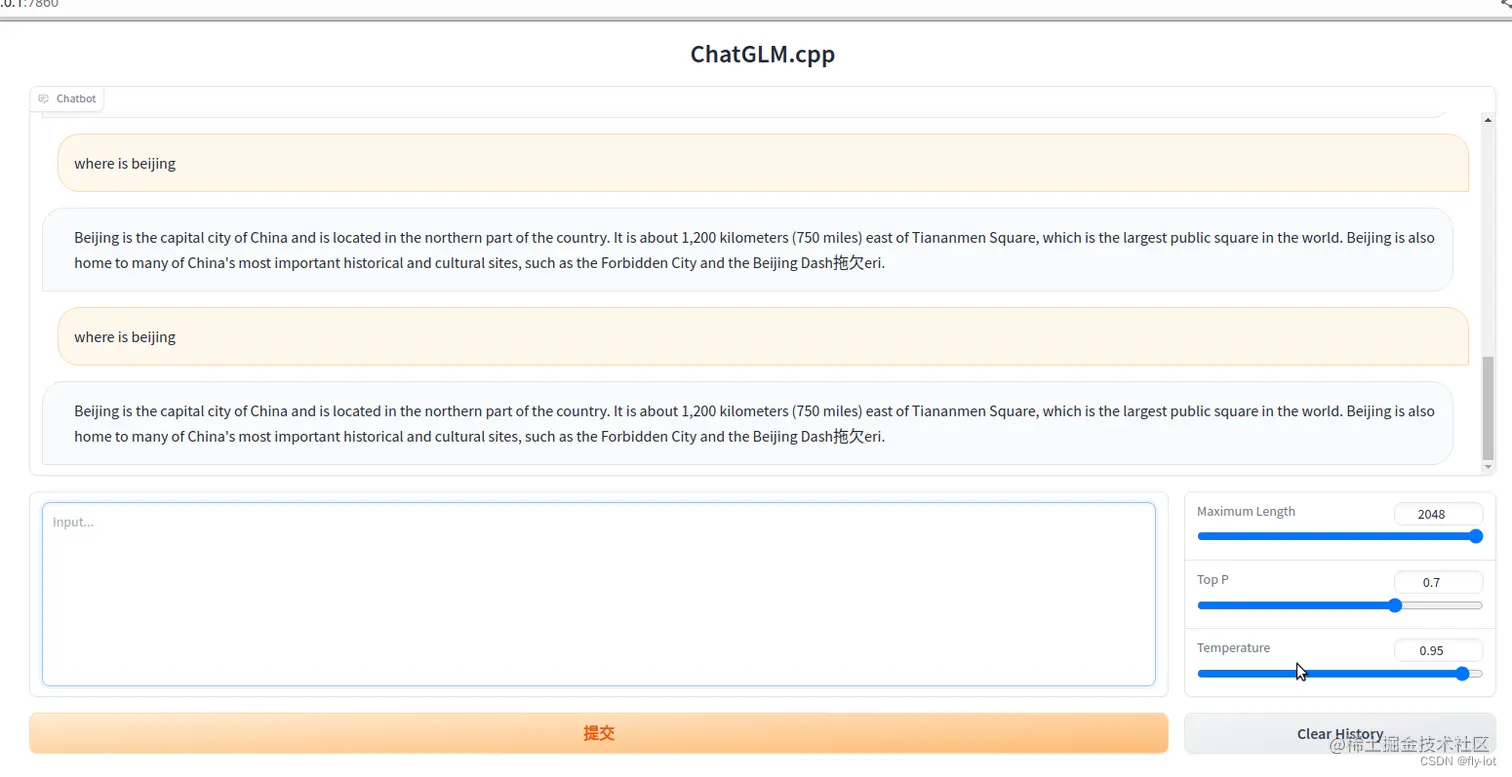1512x777 pixels.
Task: Click the Chatbot label icon
Action: [43, 99]
